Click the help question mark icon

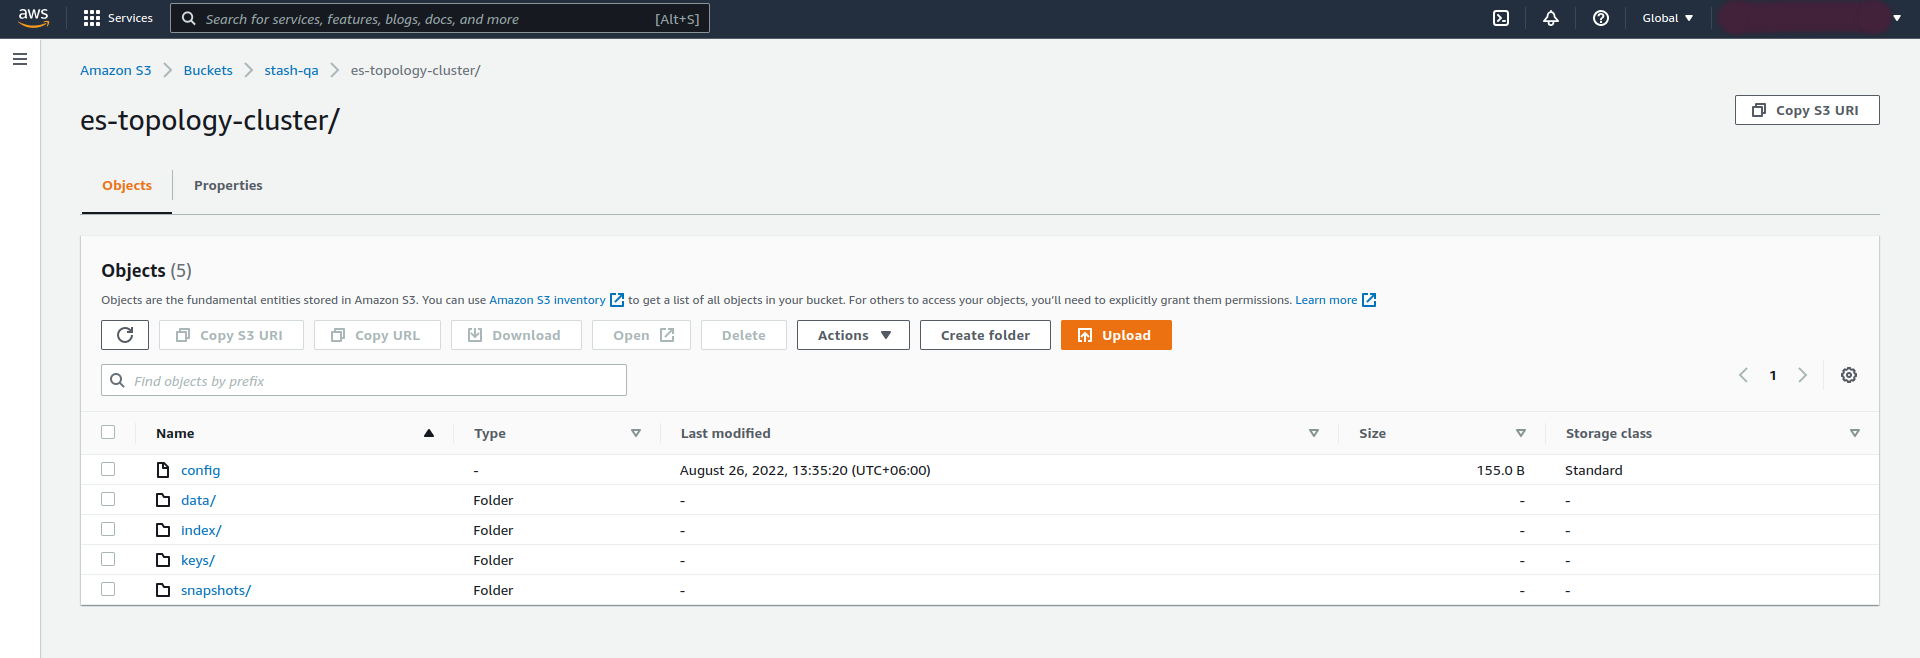pyautogui.click(x=1601, y=18)
